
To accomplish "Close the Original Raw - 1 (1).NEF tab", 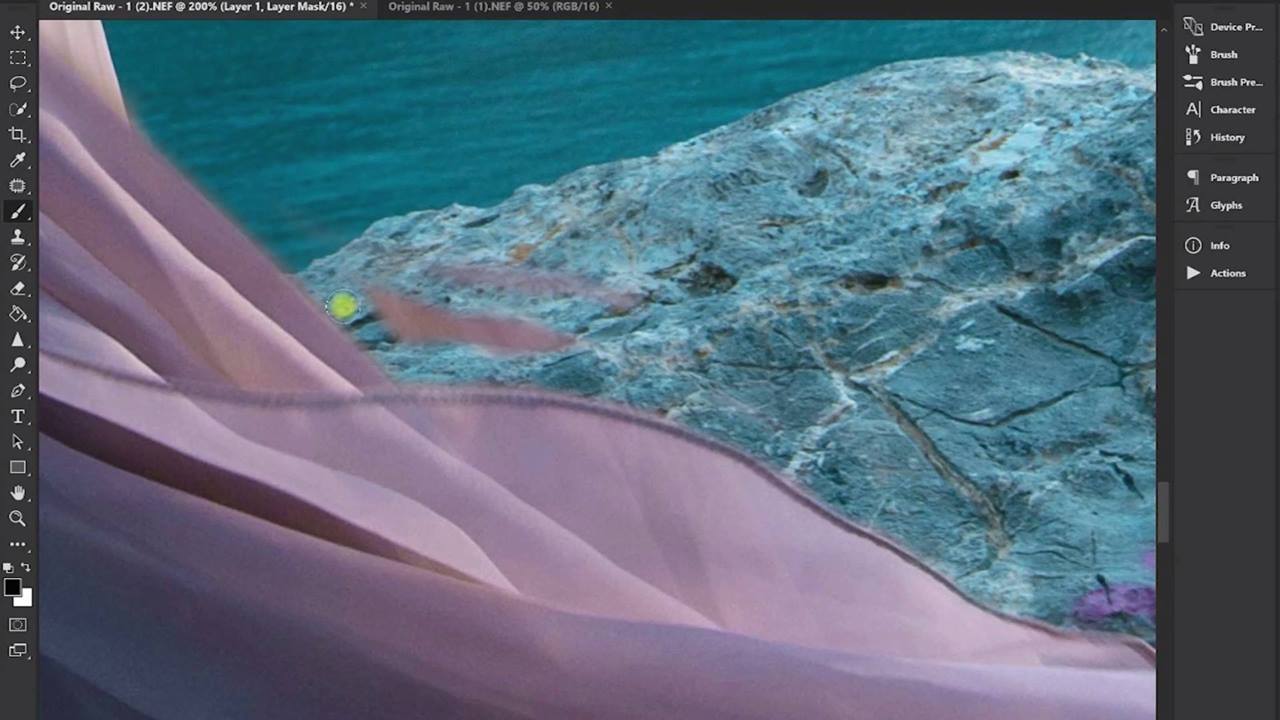I will (x=609, y=6).
